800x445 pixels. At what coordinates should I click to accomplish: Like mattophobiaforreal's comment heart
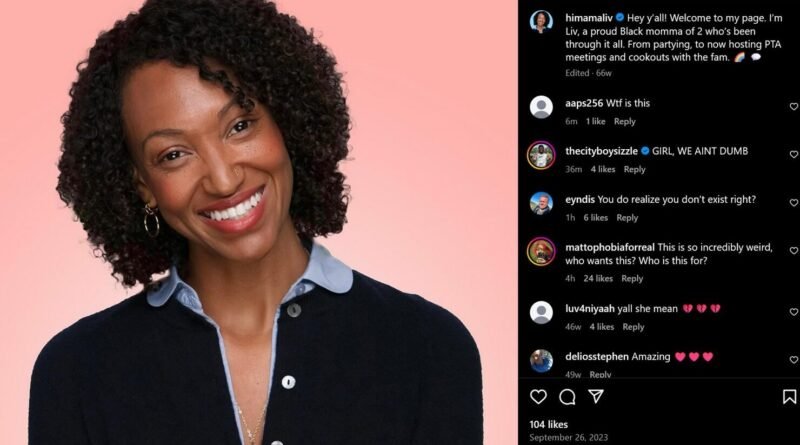(794, 251)
